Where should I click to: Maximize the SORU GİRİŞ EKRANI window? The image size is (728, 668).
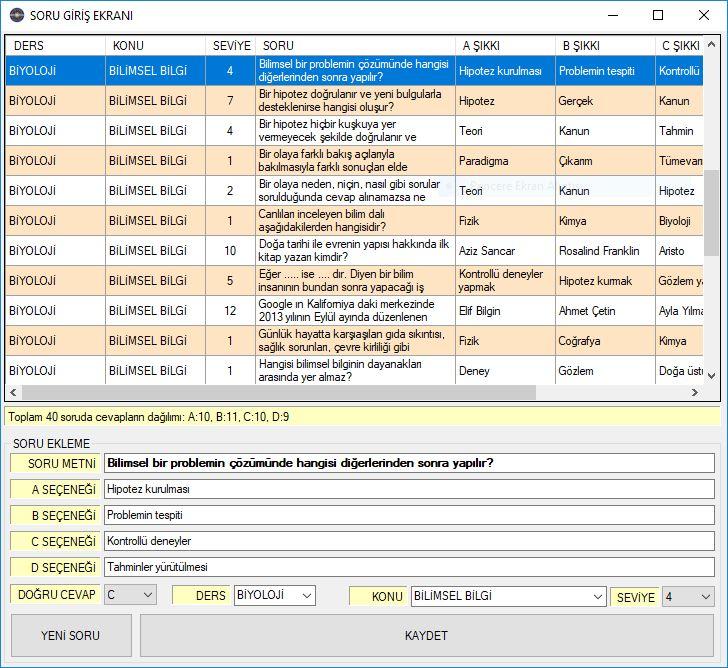click(657, 15)
